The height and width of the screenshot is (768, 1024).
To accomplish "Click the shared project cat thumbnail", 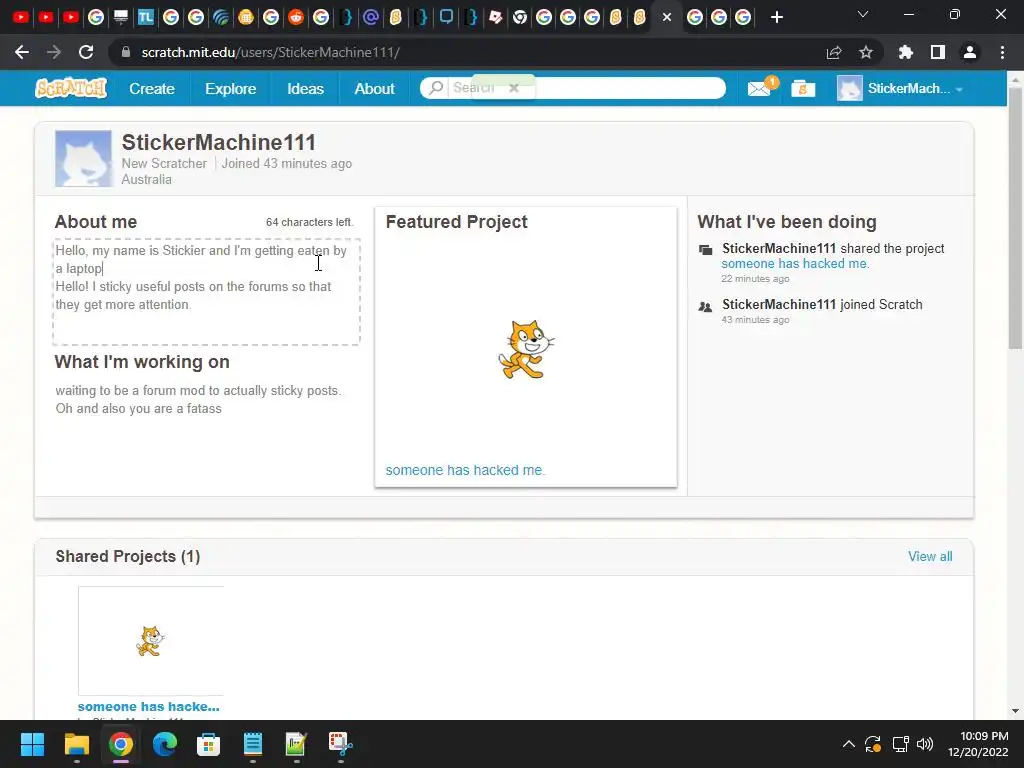I will click(x=150, y=641).
